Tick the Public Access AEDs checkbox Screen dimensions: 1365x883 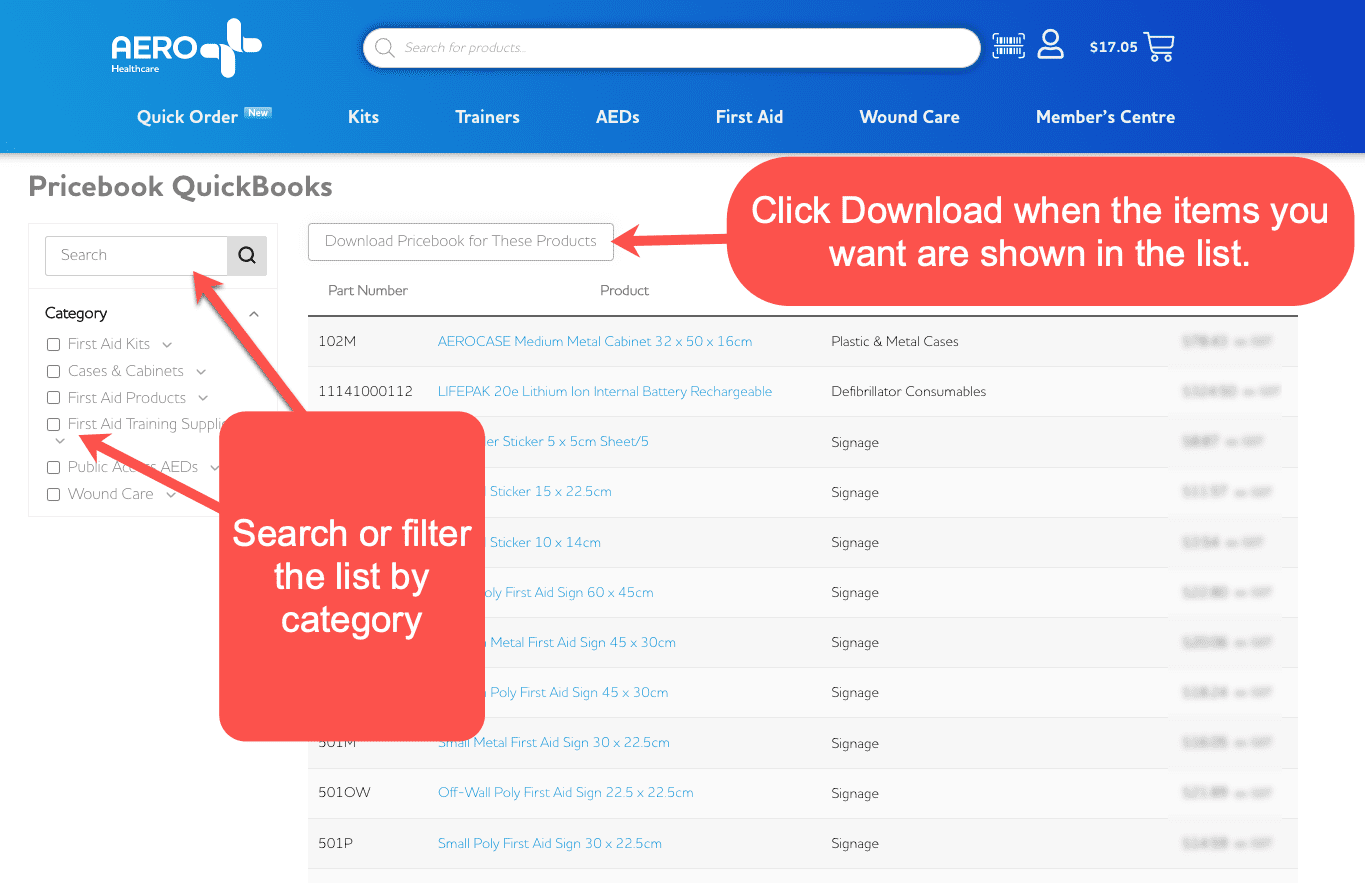point(54,467)
